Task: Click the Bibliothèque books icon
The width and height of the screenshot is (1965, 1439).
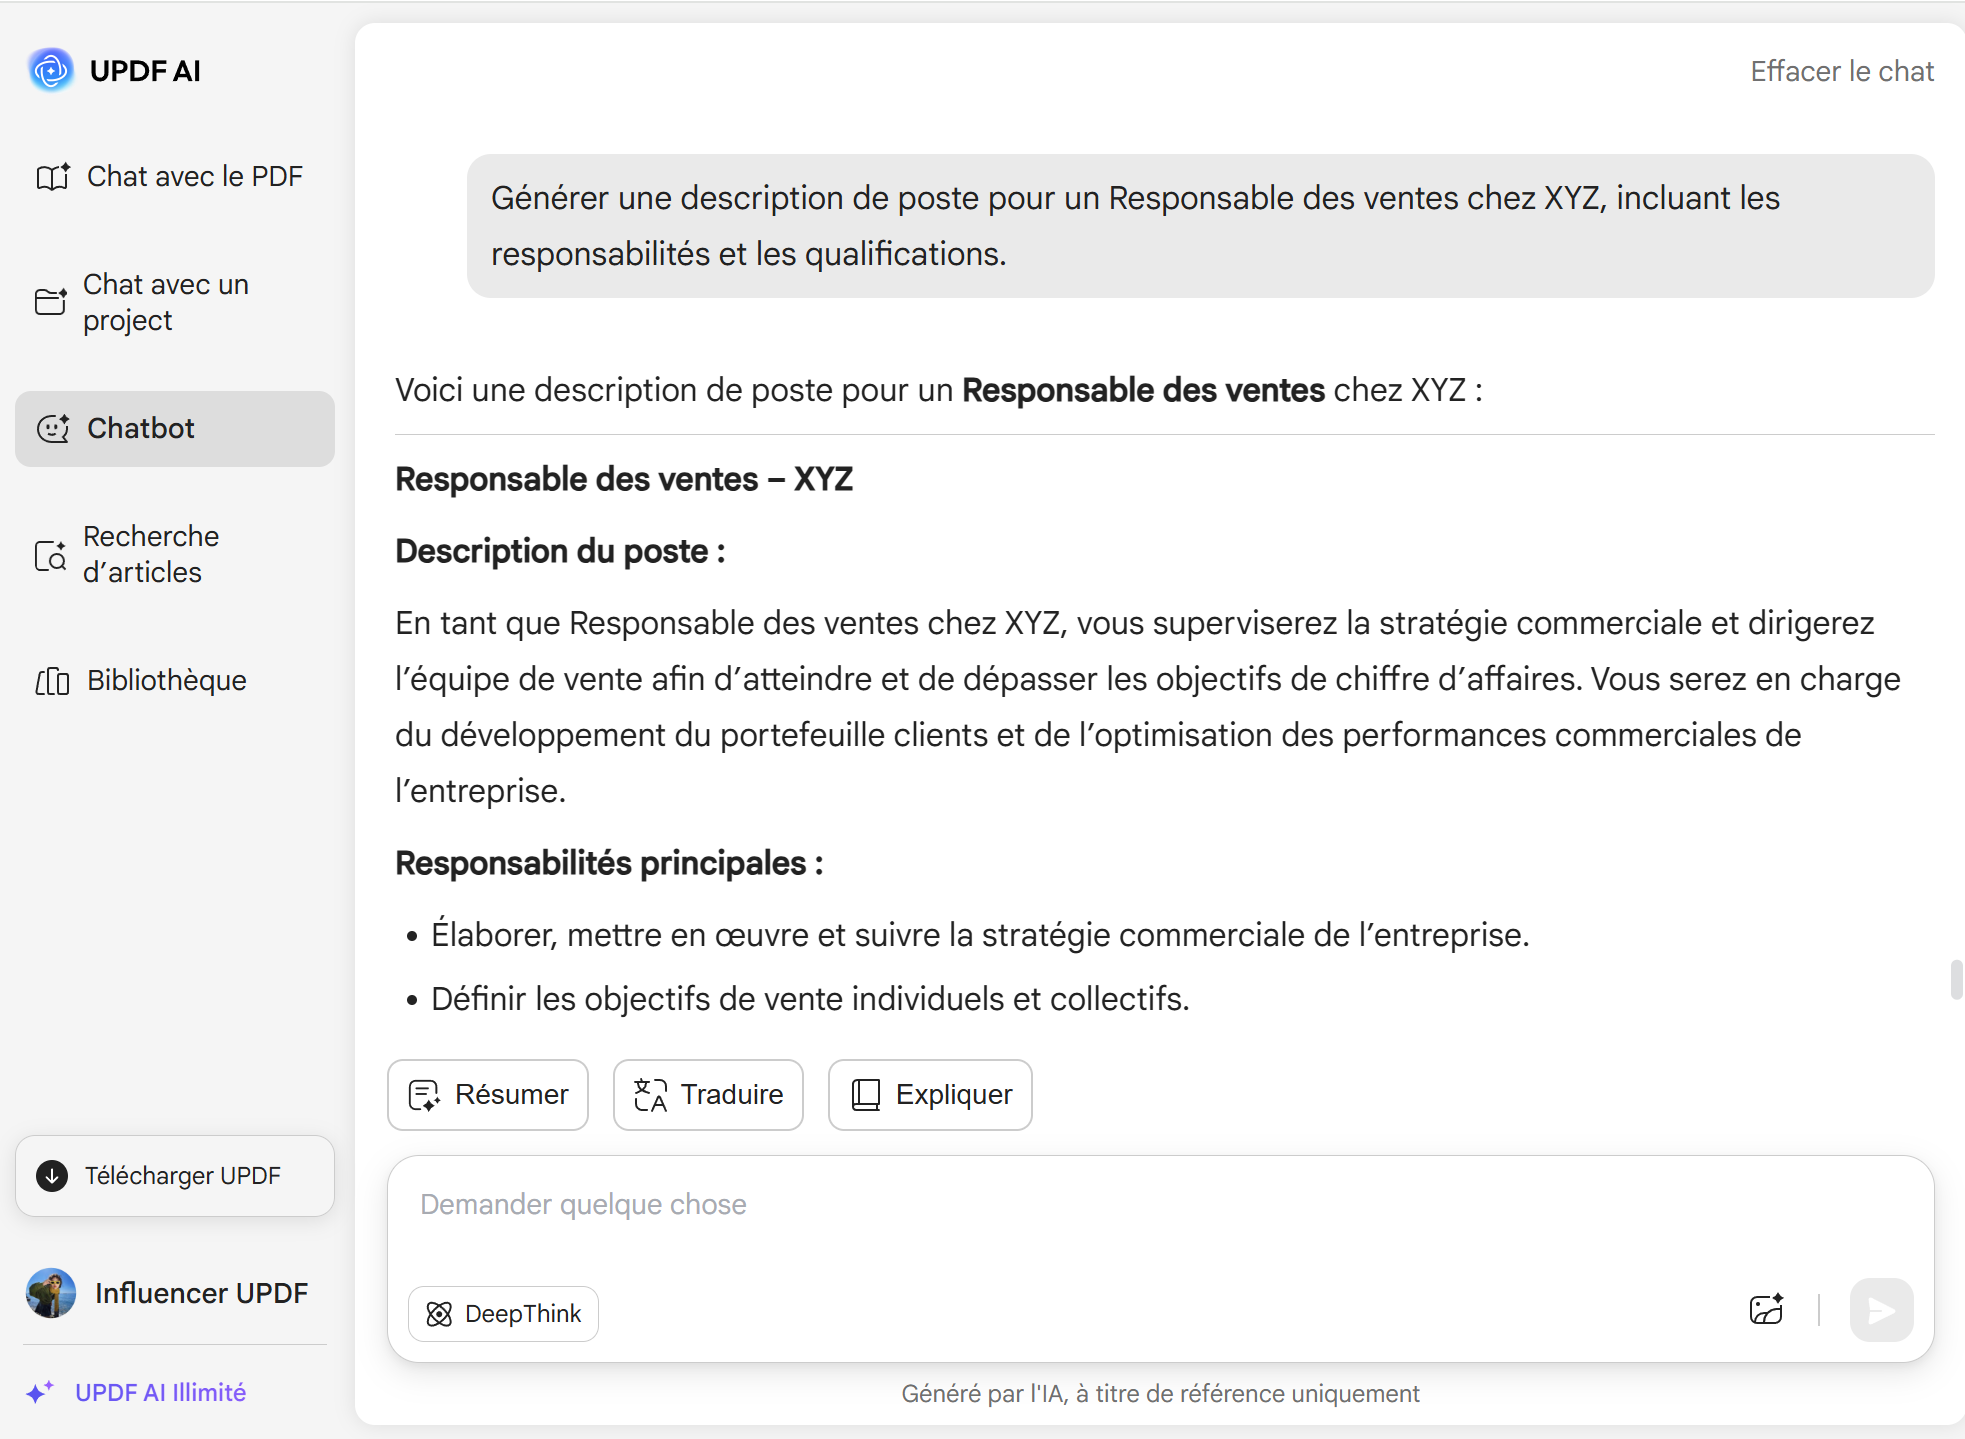Action: [x=53, y=681]
